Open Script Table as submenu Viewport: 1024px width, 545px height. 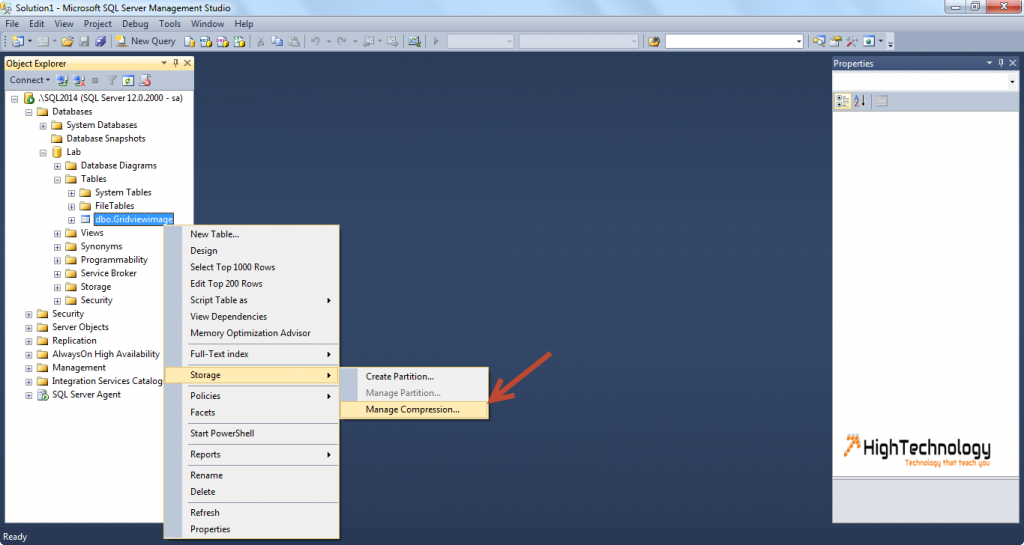pyautogui.click(x=251, y=300)
